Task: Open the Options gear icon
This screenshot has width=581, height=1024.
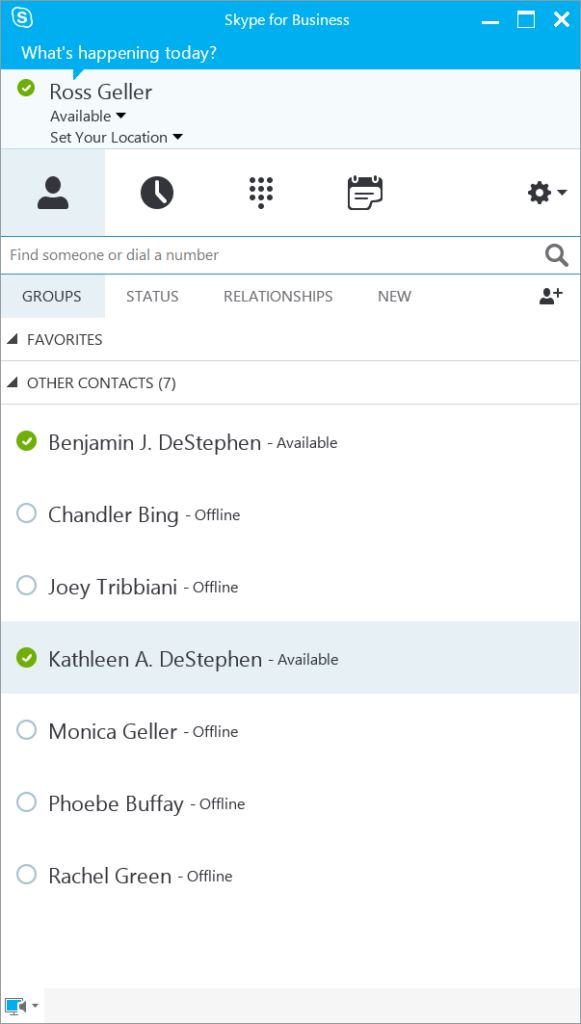Action: [539, 193]
